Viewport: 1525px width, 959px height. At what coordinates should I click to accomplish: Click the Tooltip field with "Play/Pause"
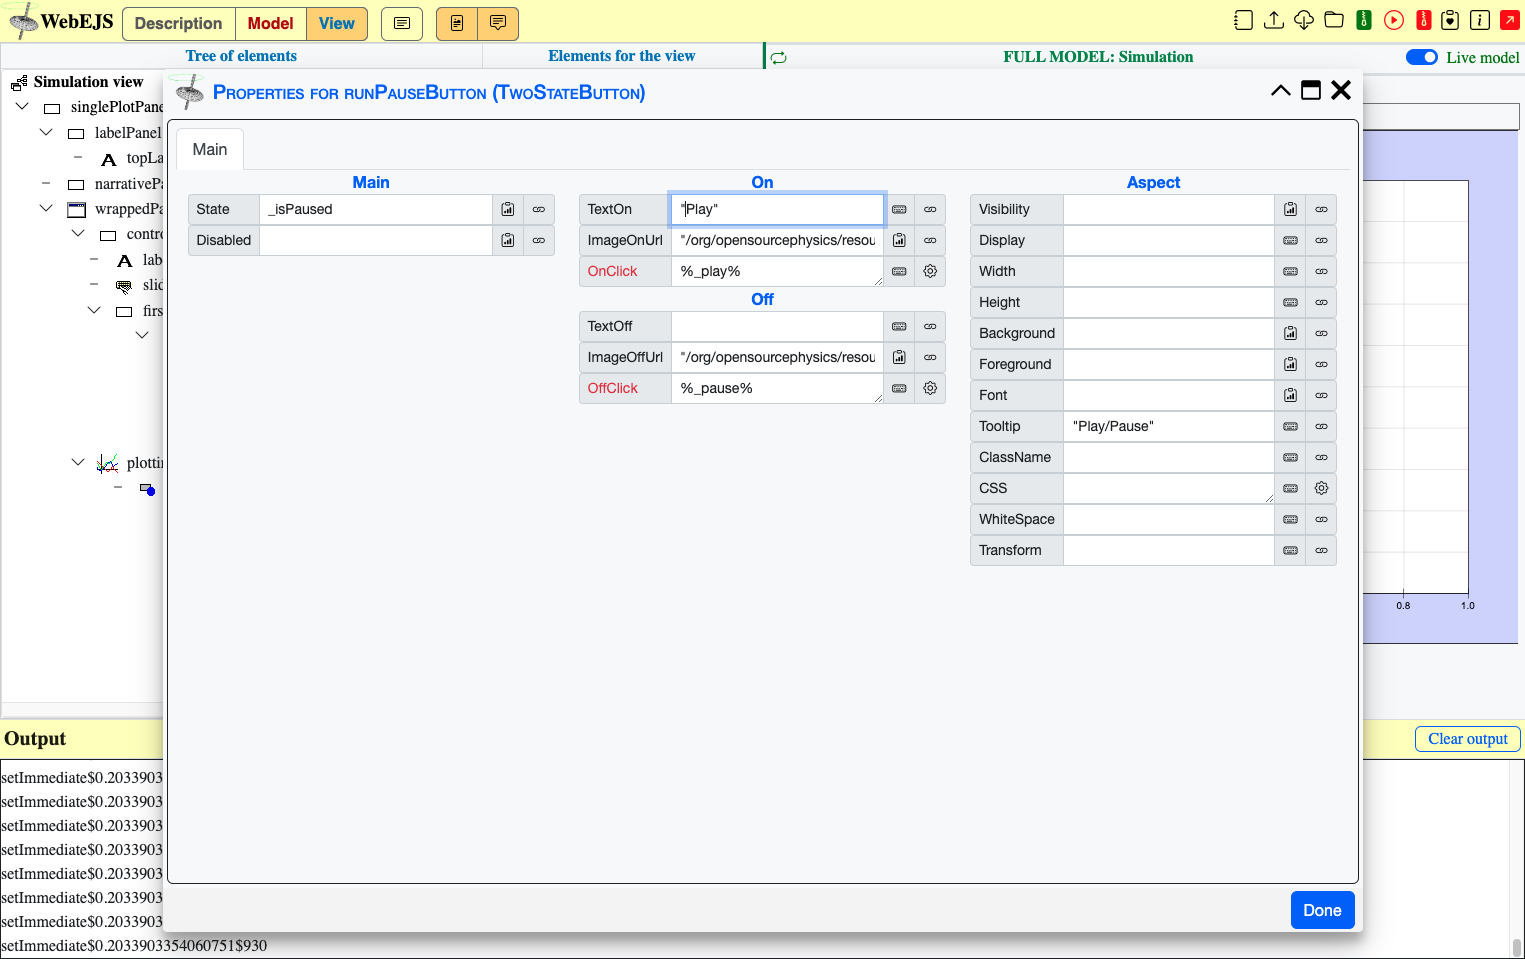tap(1168, 426)
